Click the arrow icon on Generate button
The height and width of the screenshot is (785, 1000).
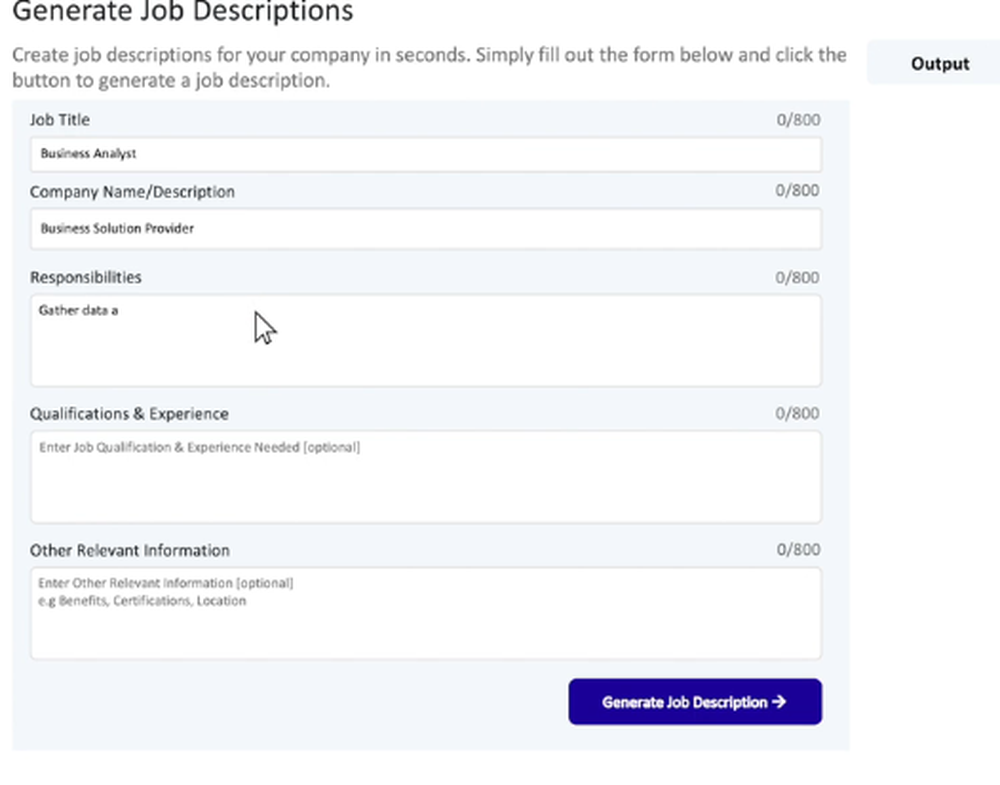tap(780, 702)
